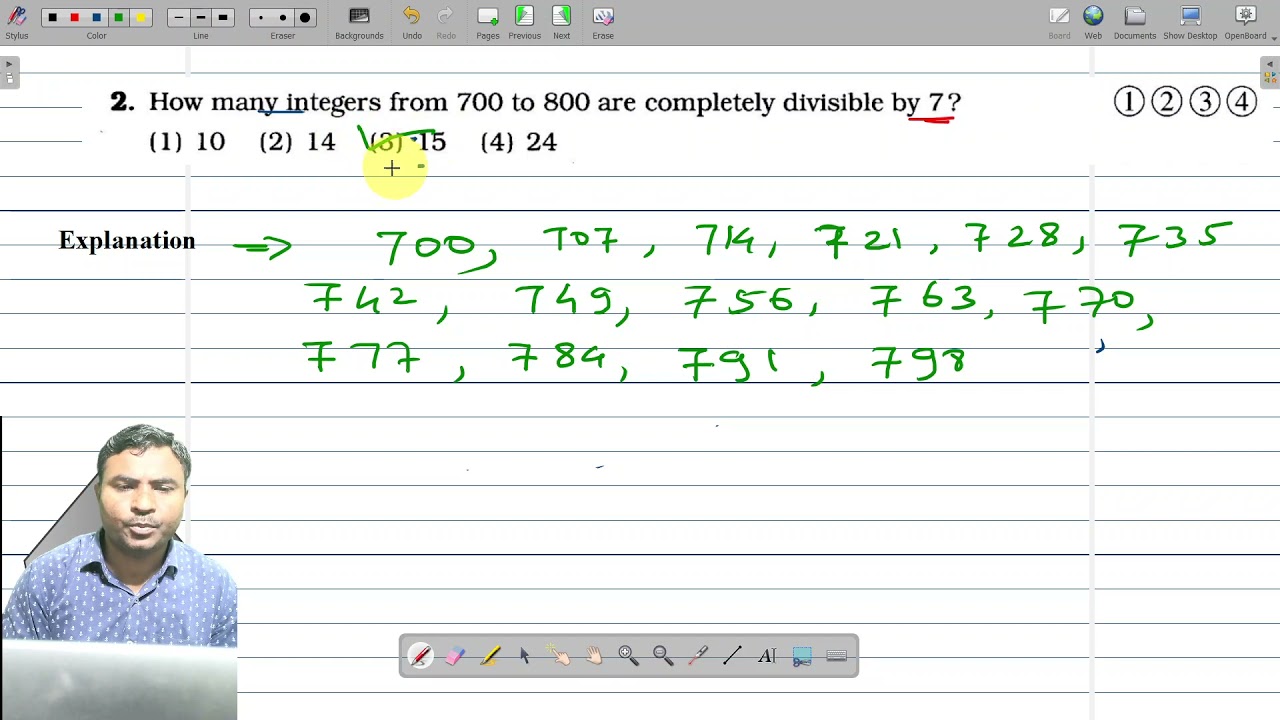Select the eraser tool in the stylus palette
This screenshot has height=720, width=1280.
coord(455,656)
